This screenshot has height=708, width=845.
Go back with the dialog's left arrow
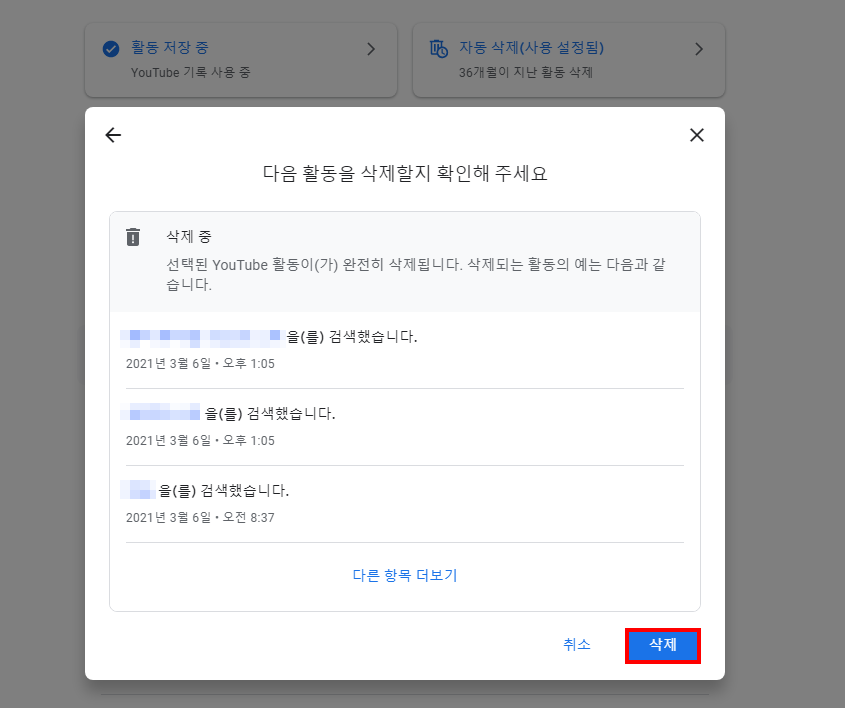tap(113, 135)
